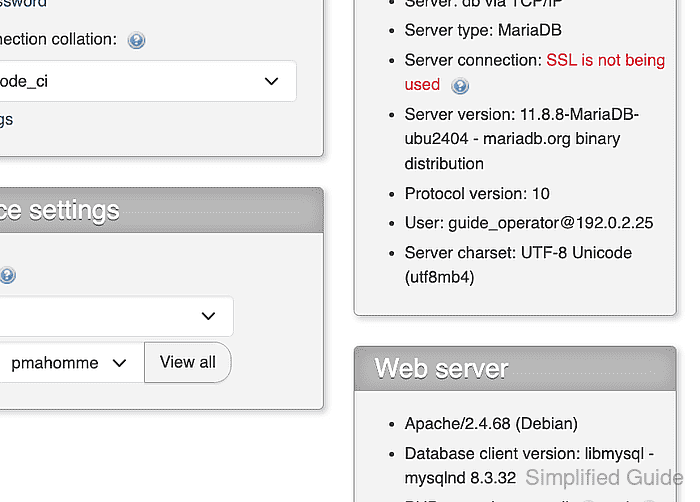The width and height of the screenshot is (700, 502).
Task: Click the View all themes button
Action: click(x=188, y=362)
